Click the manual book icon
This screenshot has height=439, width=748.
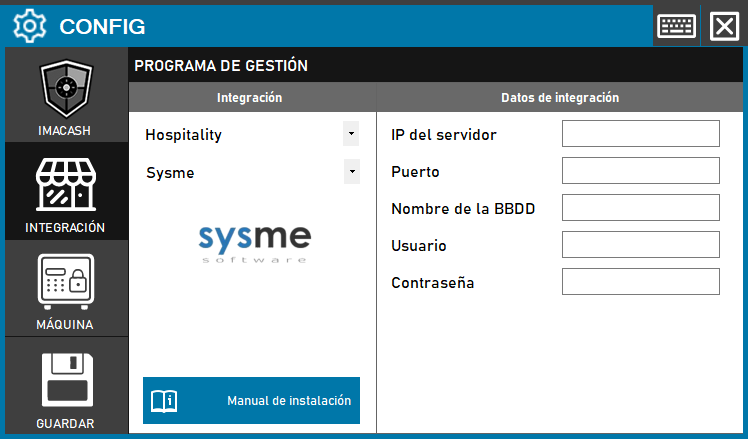point(164,401)
